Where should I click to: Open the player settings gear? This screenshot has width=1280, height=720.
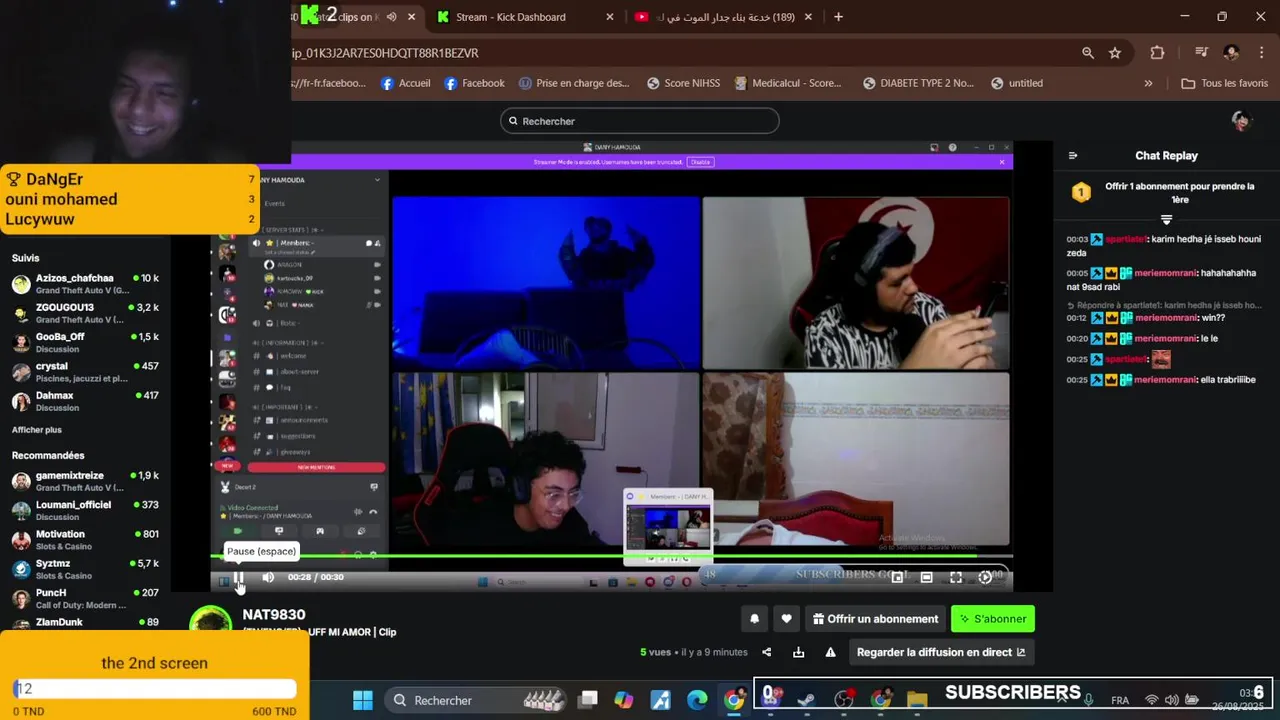[x=985, y=577]
